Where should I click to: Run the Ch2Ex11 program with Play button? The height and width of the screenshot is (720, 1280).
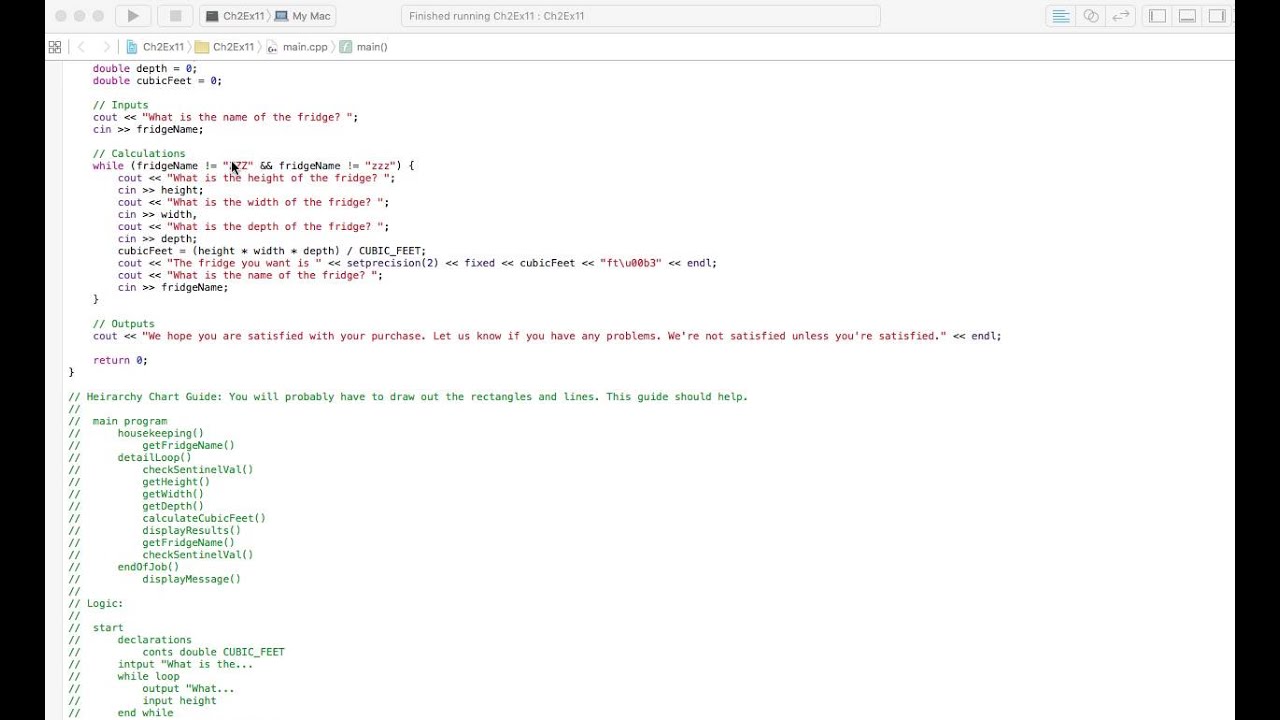(x=132, y=16)
